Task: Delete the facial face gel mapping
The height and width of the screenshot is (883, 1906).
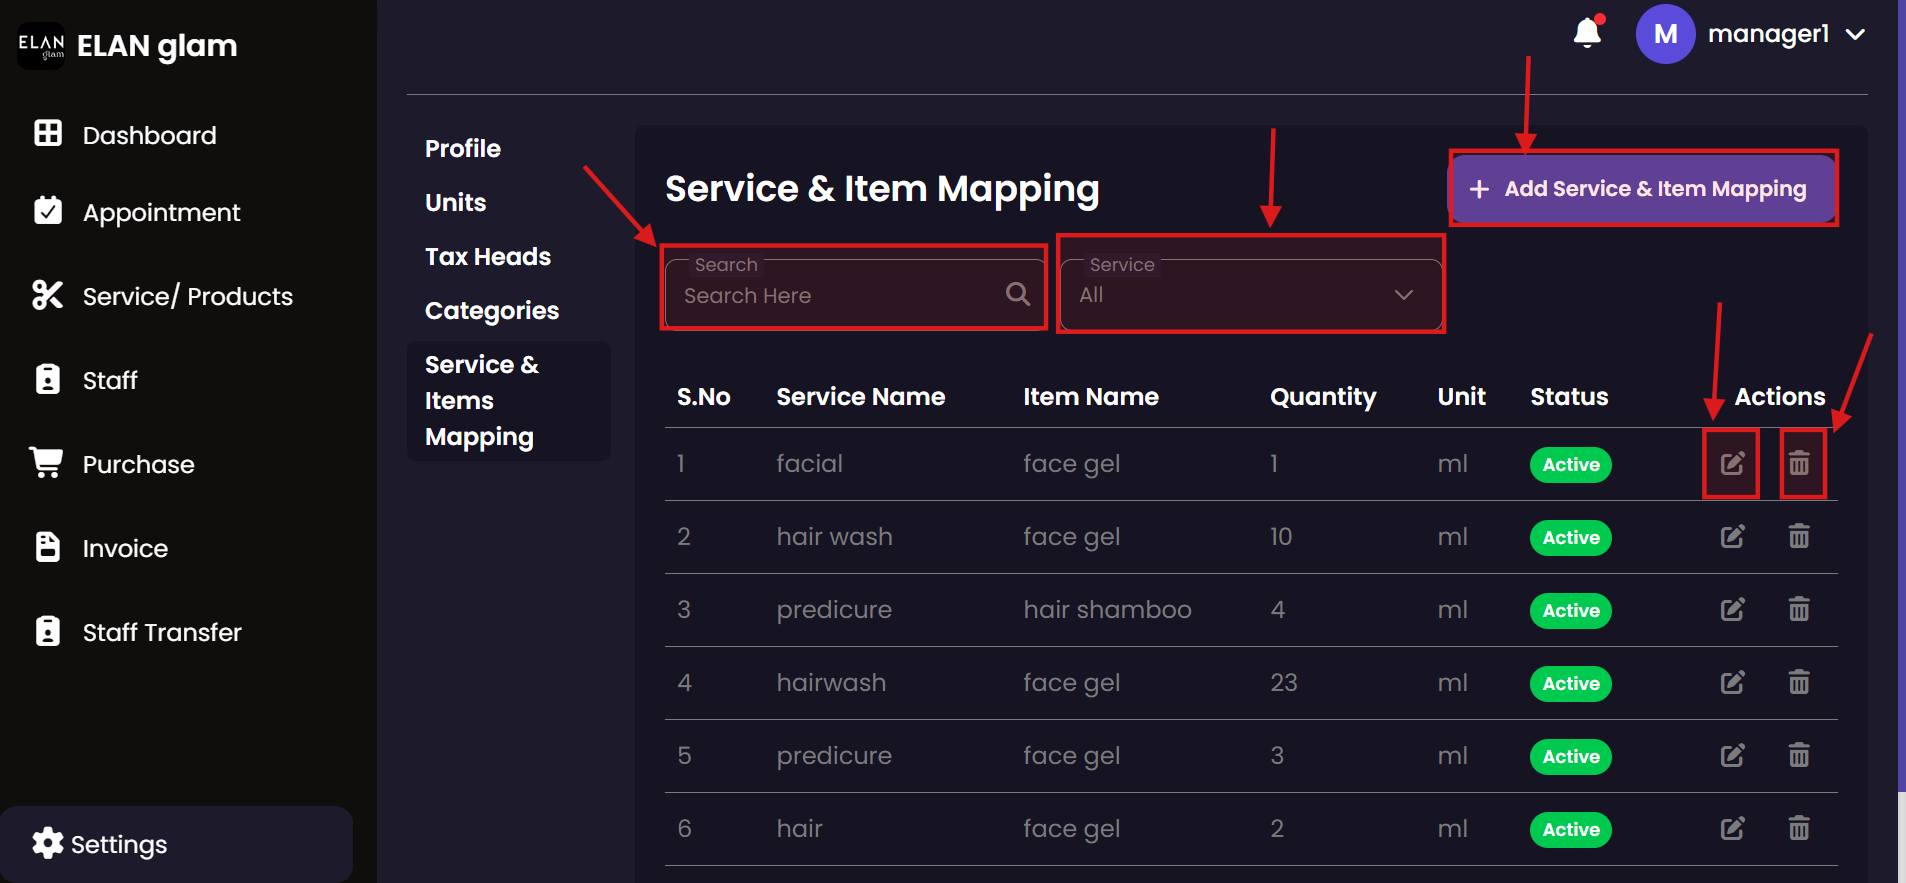Action: point(1799,463)
